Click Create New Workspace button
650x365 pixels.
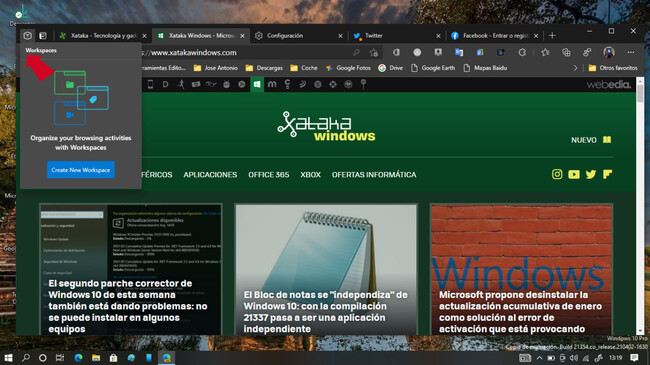pos(81,170)
